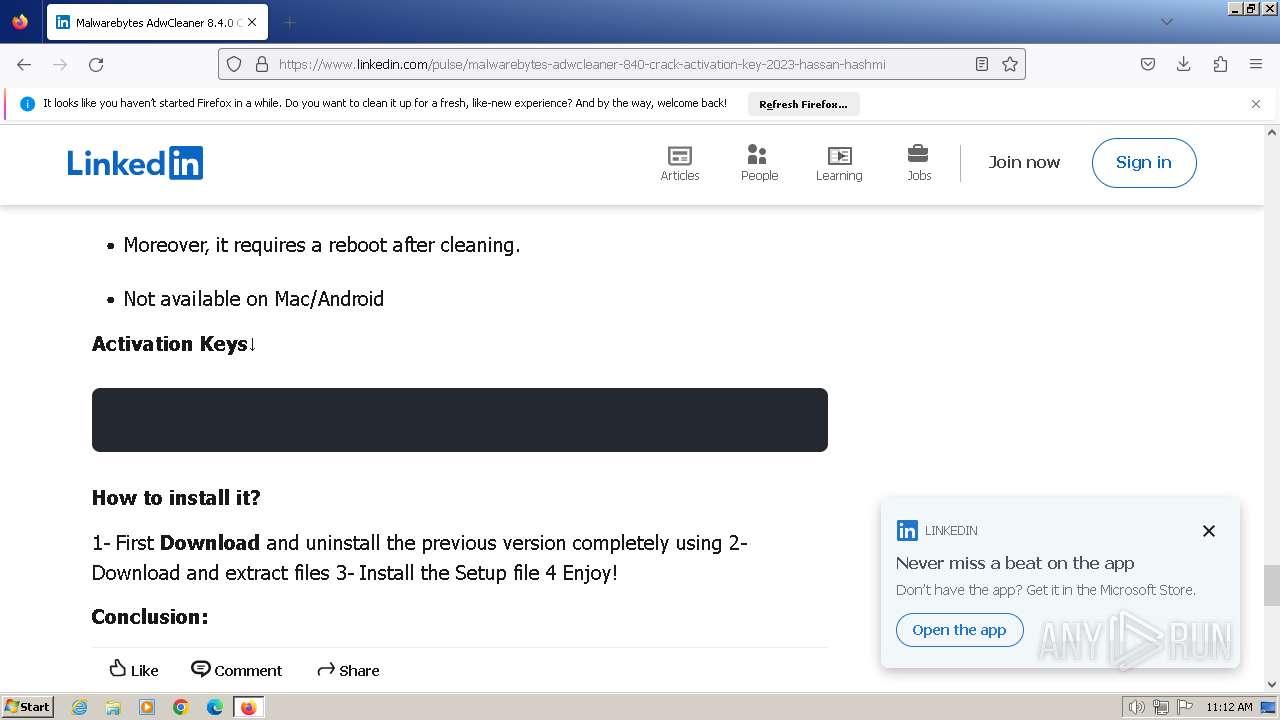Launch Chrome from taskbar
The height and width of the screenshot is (720, 1280).
[181, 707]
